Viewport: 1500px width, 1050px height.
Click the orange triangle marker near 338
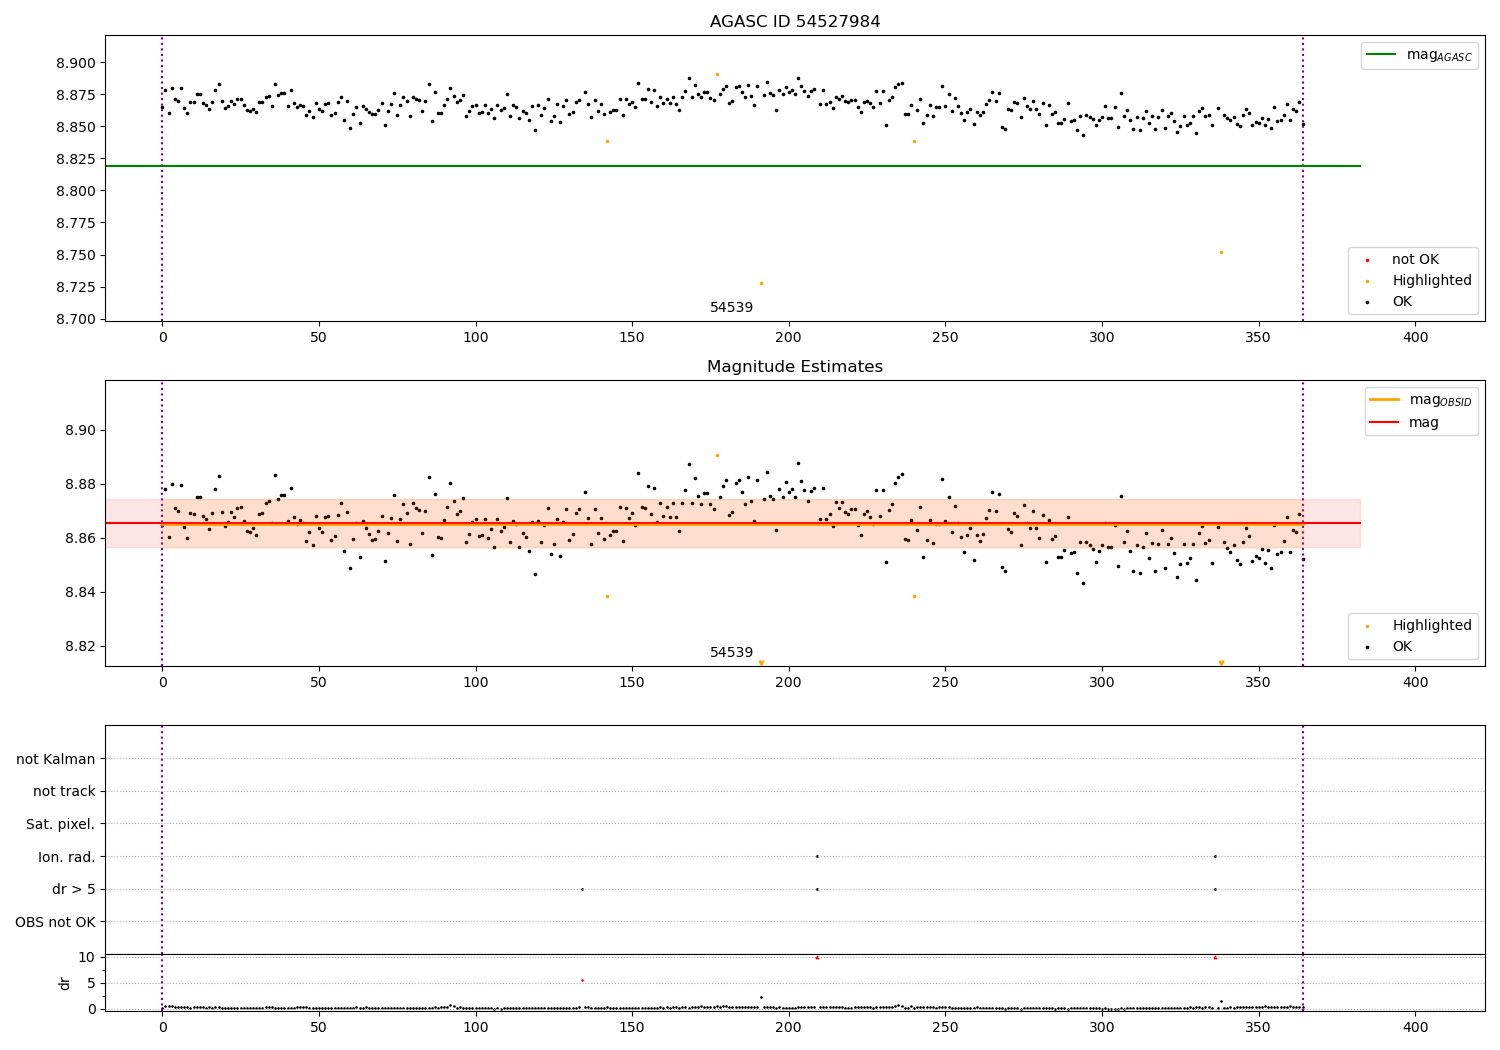[x=1221, y=663]
